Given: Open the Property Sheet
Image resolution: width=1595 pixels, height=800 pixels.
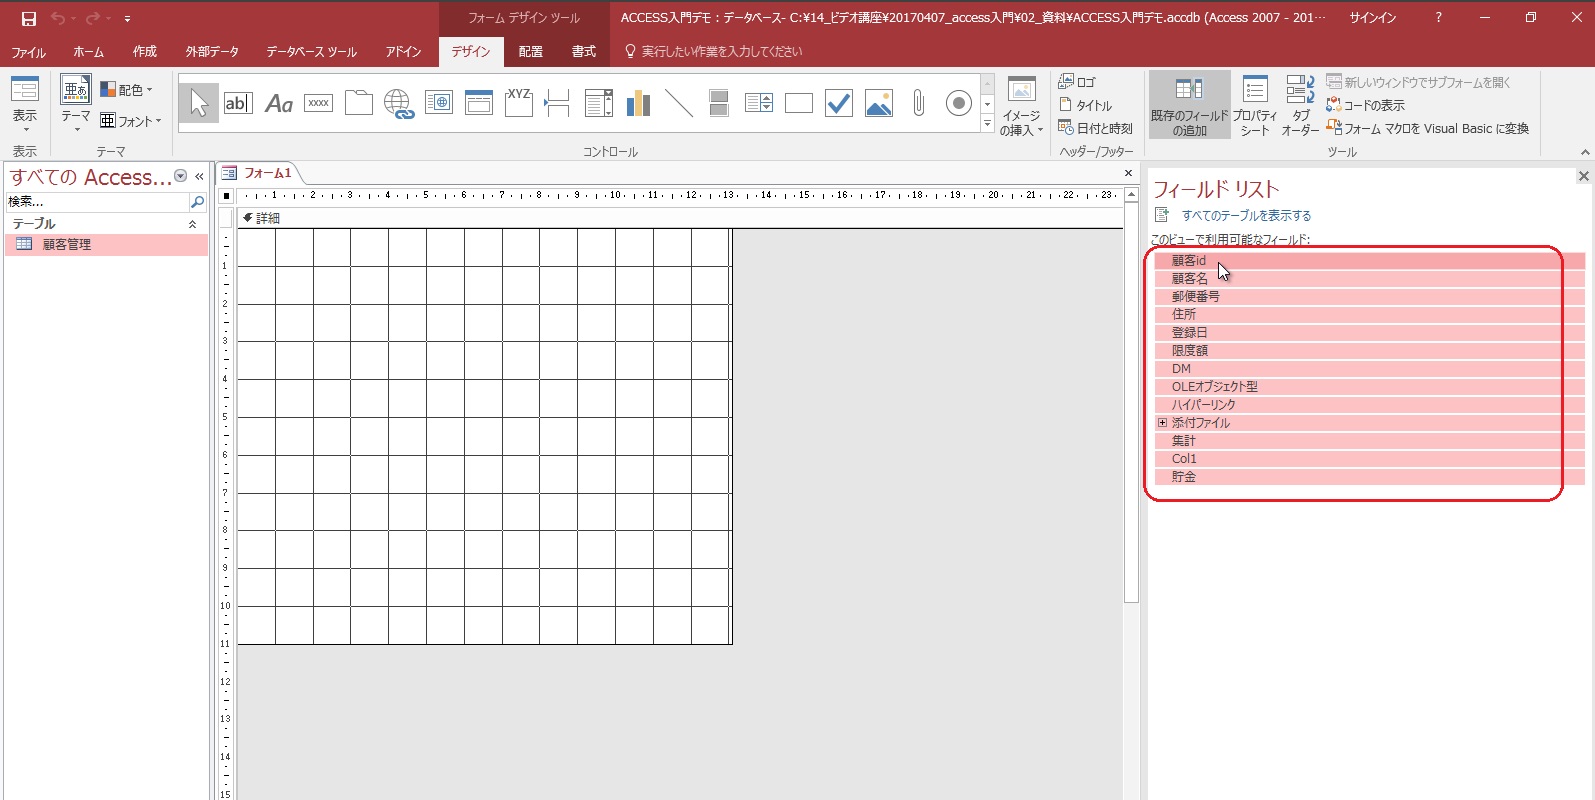Looking at the screenshot, I should [x=1255, y=105].
